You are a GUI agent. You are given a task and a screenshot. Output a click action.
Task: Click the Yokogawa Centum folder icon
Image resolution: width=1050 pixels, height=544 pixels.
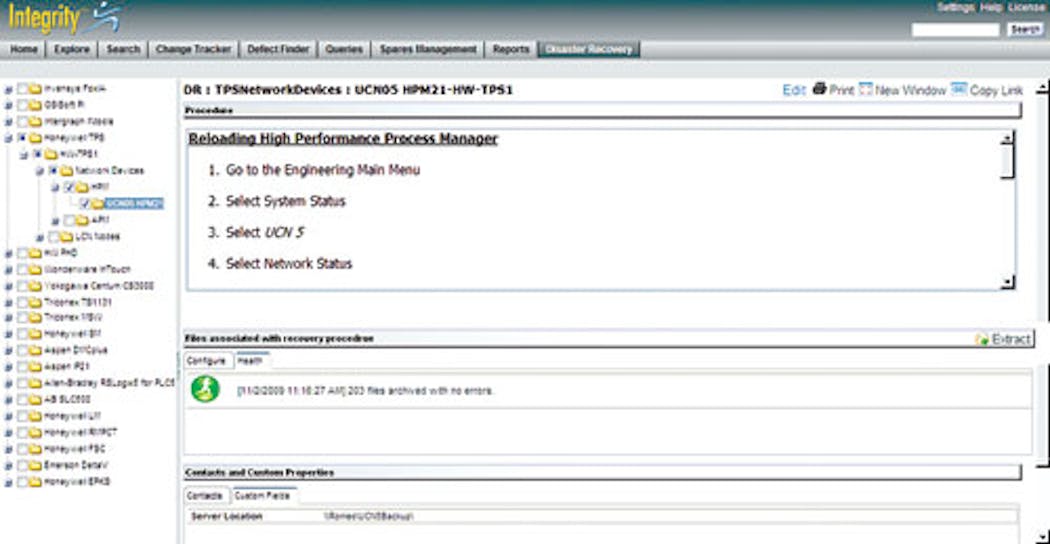(x=35, y=286)
